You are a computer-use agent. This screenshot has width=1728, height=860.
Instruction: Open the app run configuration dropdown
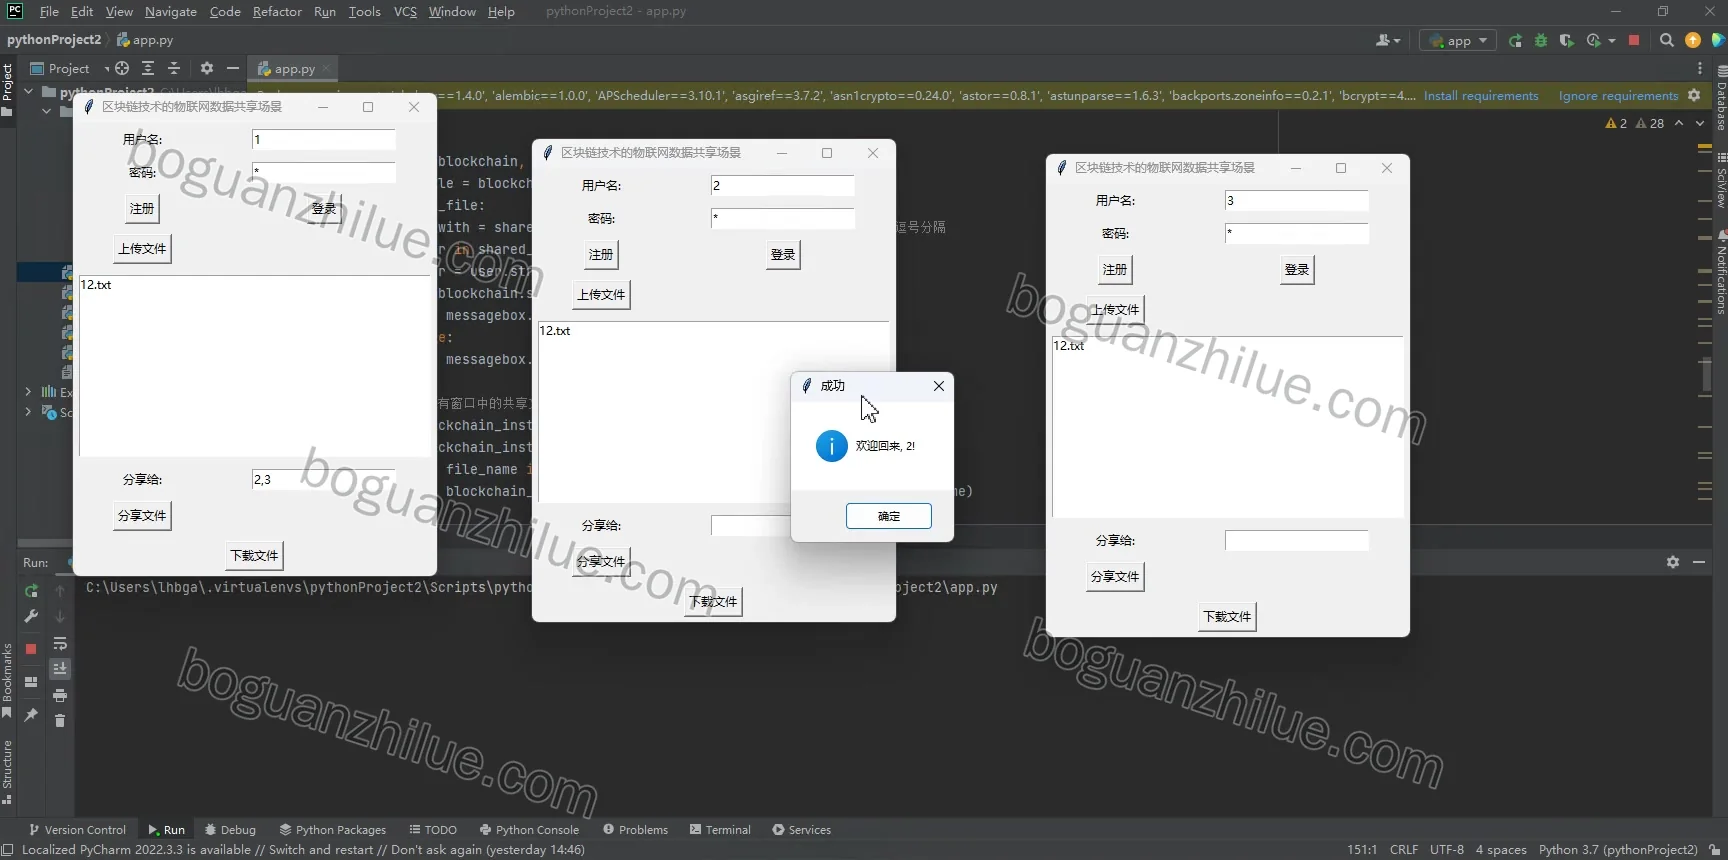tap(1458, 41)
